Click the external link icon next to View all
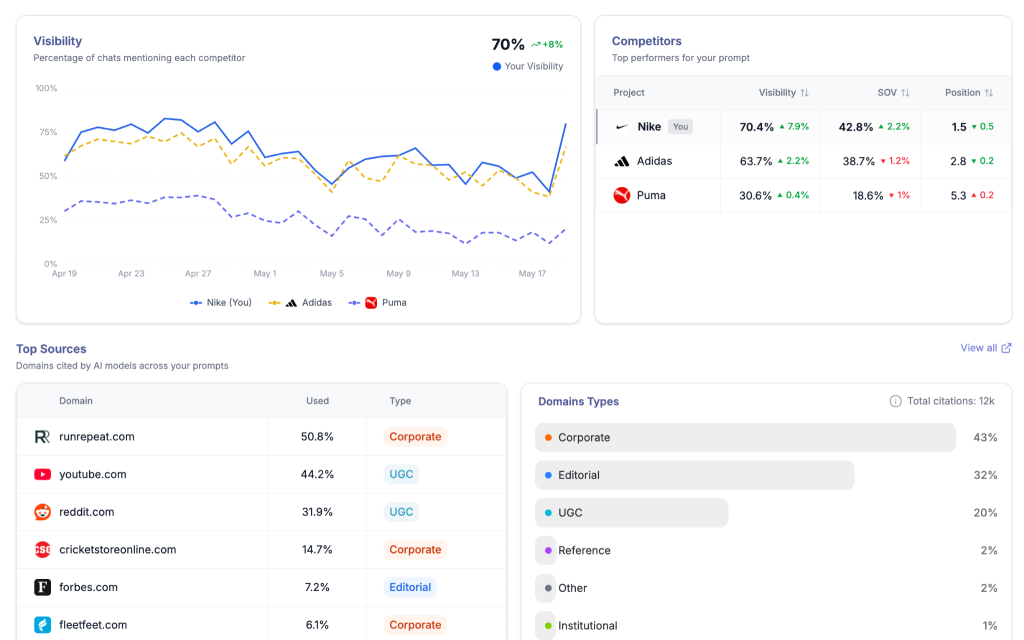This screenshot has width=1024, height=640. [1006, 348]
